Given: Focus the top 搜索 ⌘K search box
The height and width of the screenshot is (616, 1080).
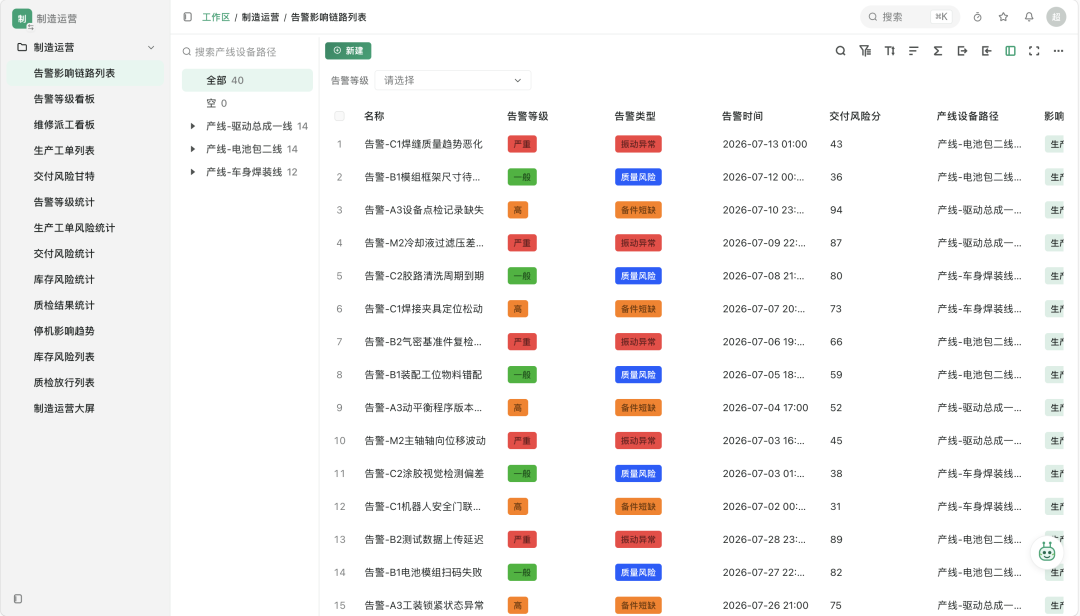Looking at the screenshot, I should 909,17.
